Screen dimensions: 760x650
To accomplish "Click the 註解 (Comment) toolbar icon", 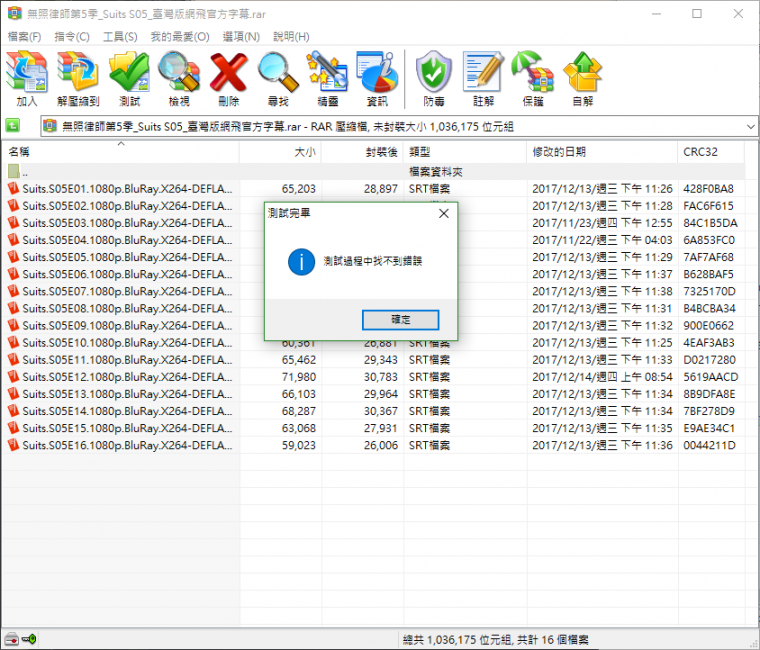I will click(x=483, y=79).
